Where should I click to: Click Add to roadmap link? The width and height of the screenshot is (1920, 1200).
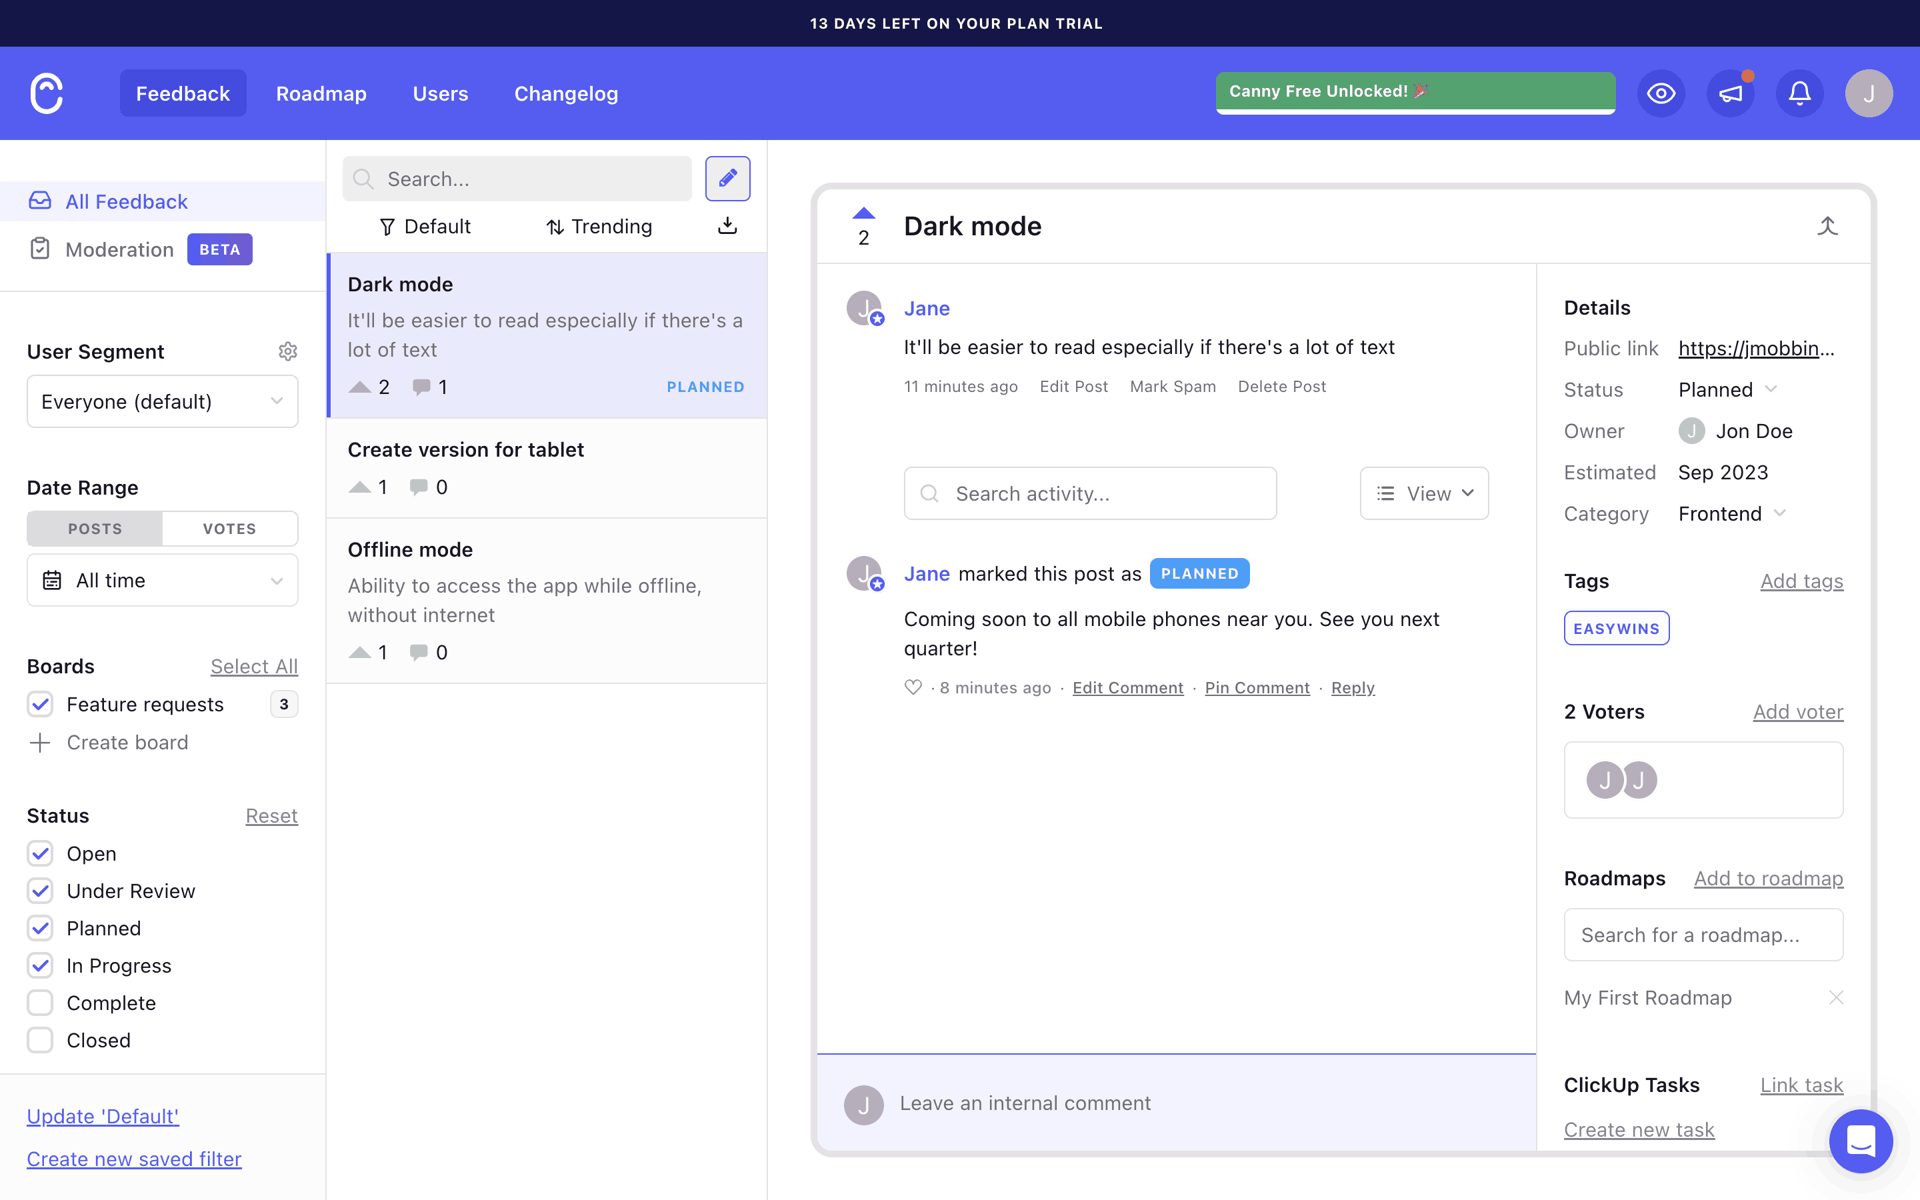[x=1768, y=878]
